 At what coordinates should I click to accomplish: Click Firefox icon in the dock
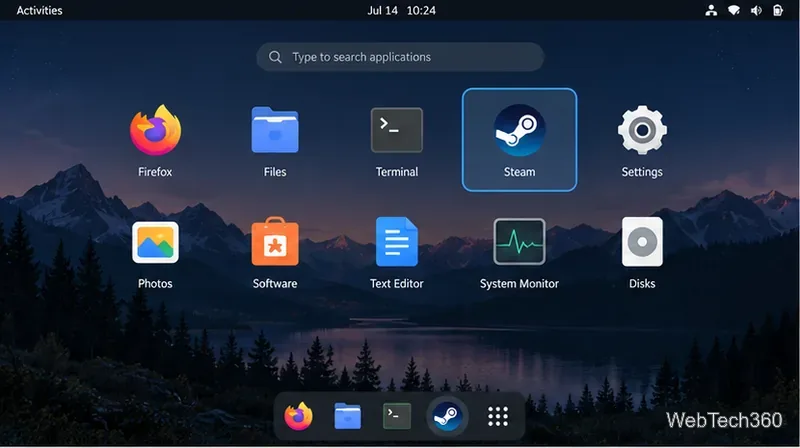click(x=298, y=416)
